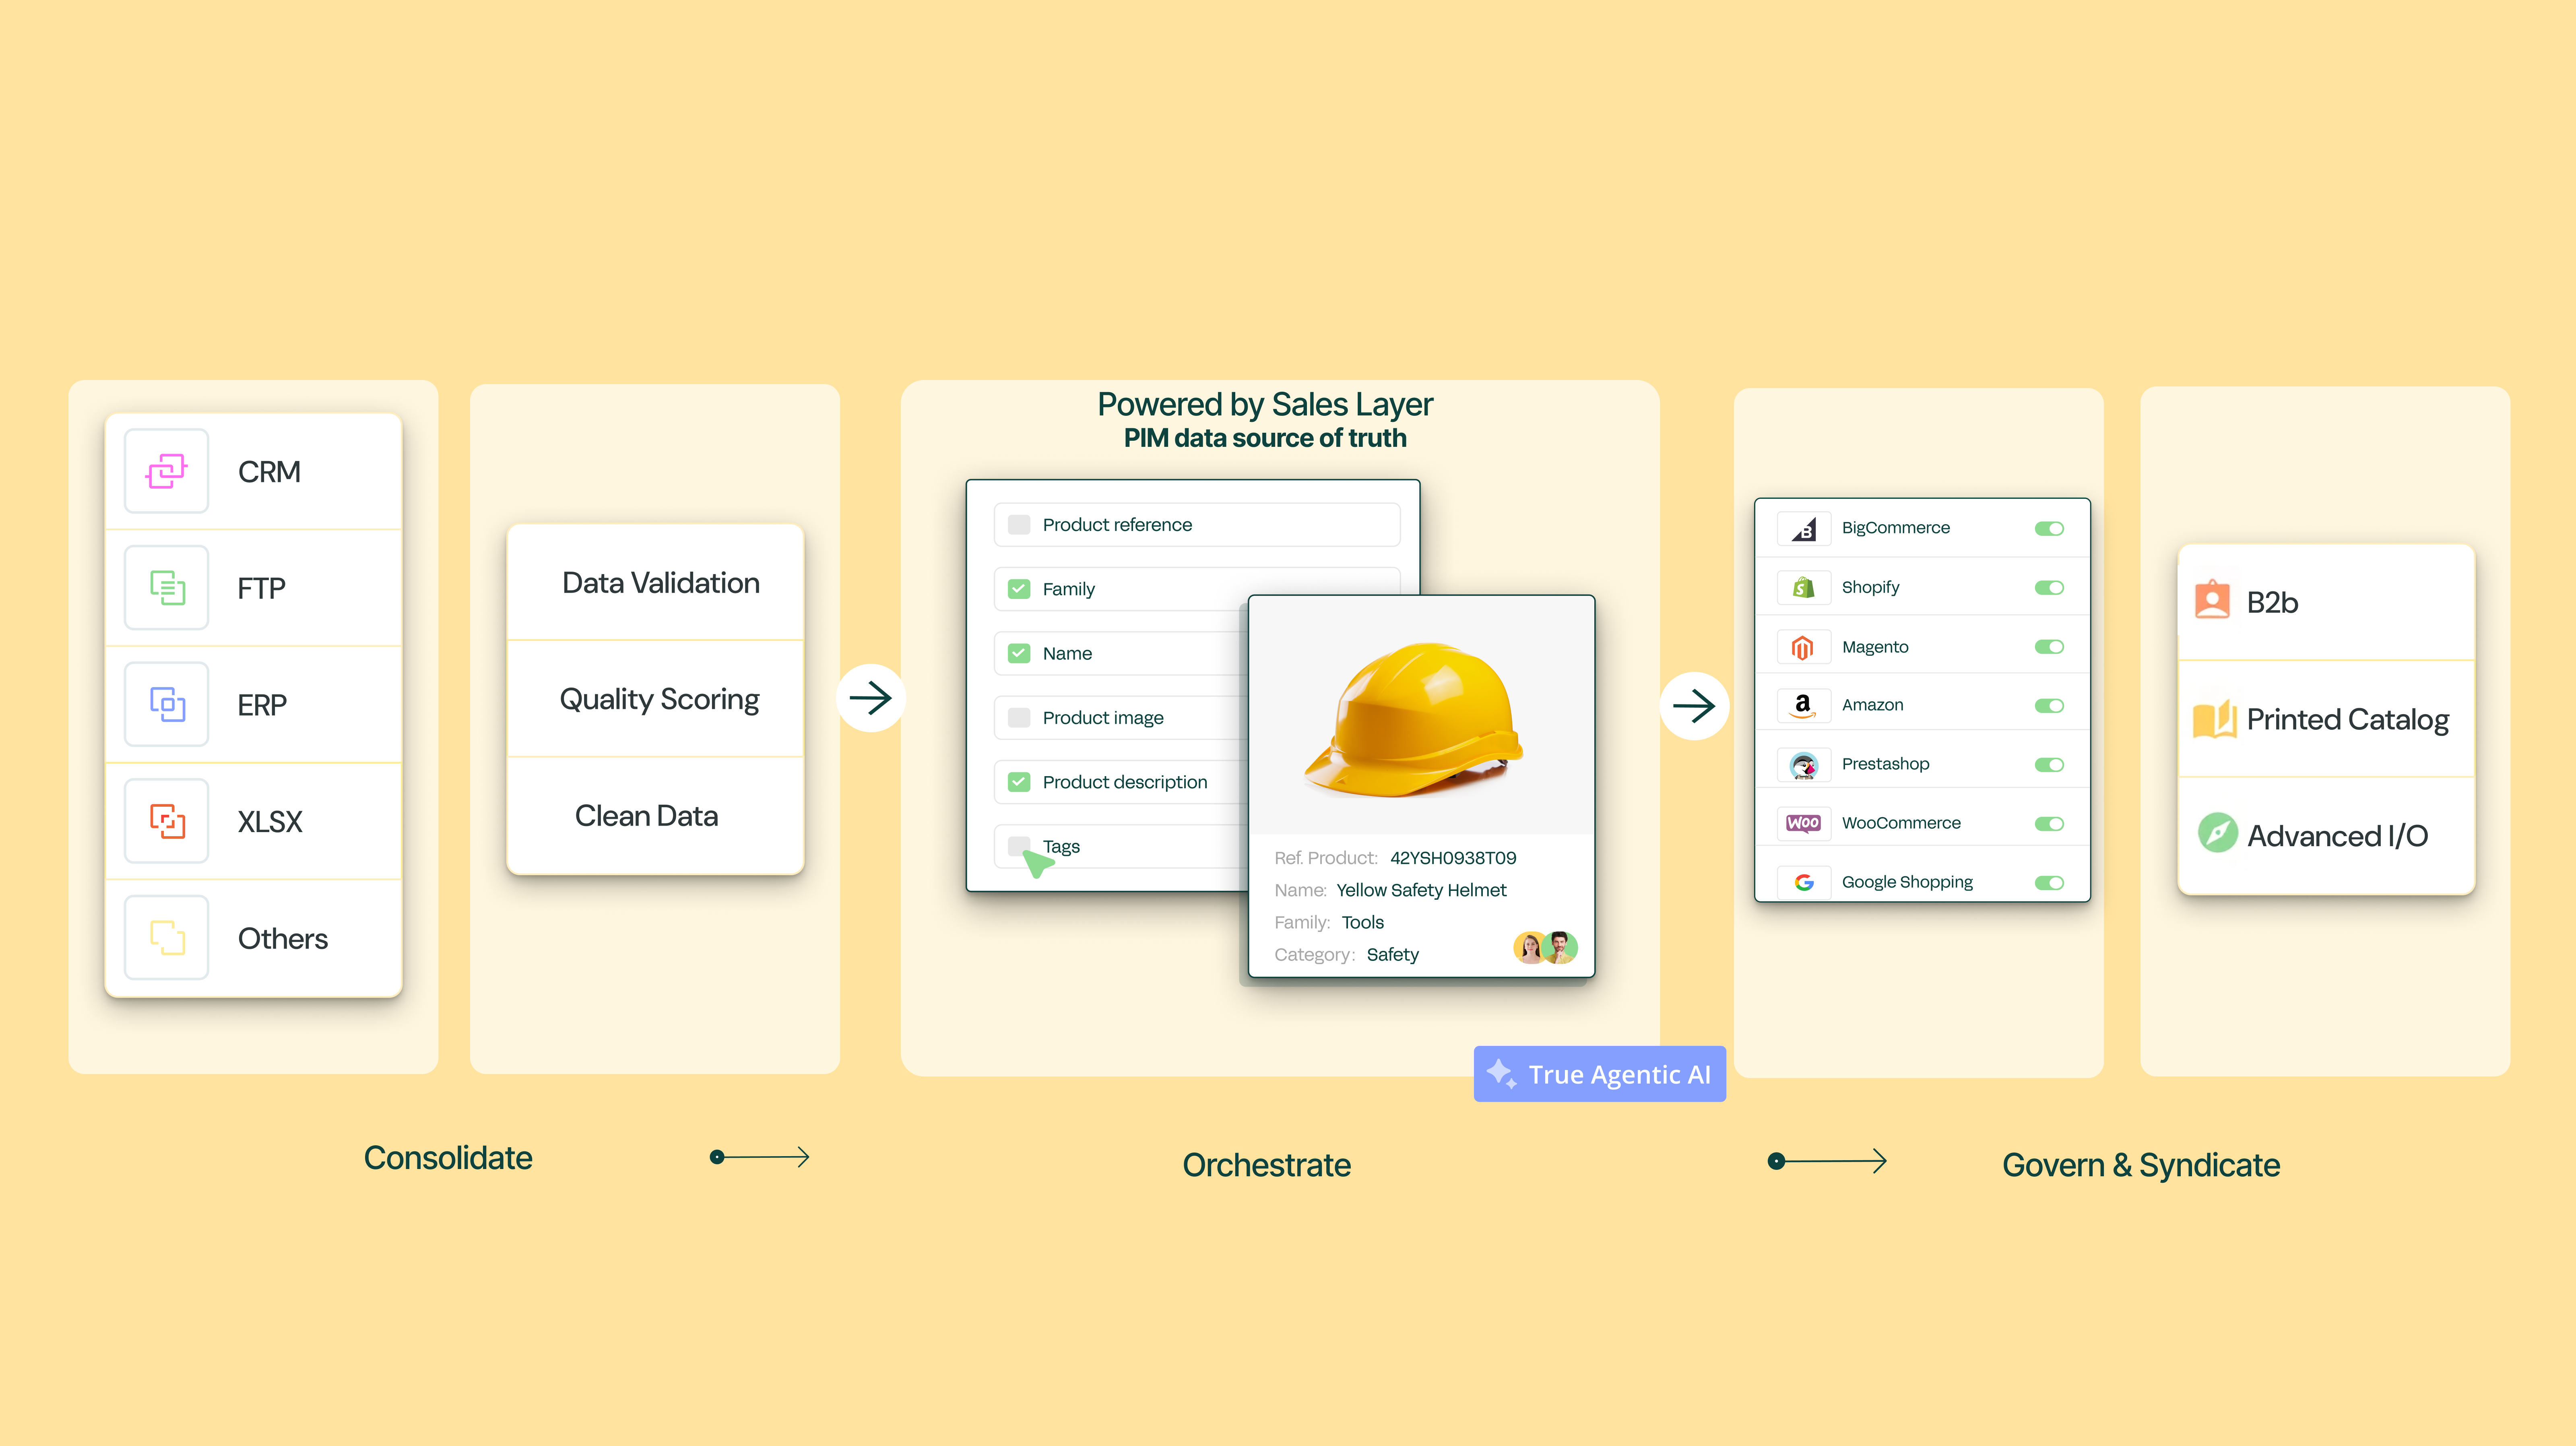Open the B2b output option

tap(2326, 602)
